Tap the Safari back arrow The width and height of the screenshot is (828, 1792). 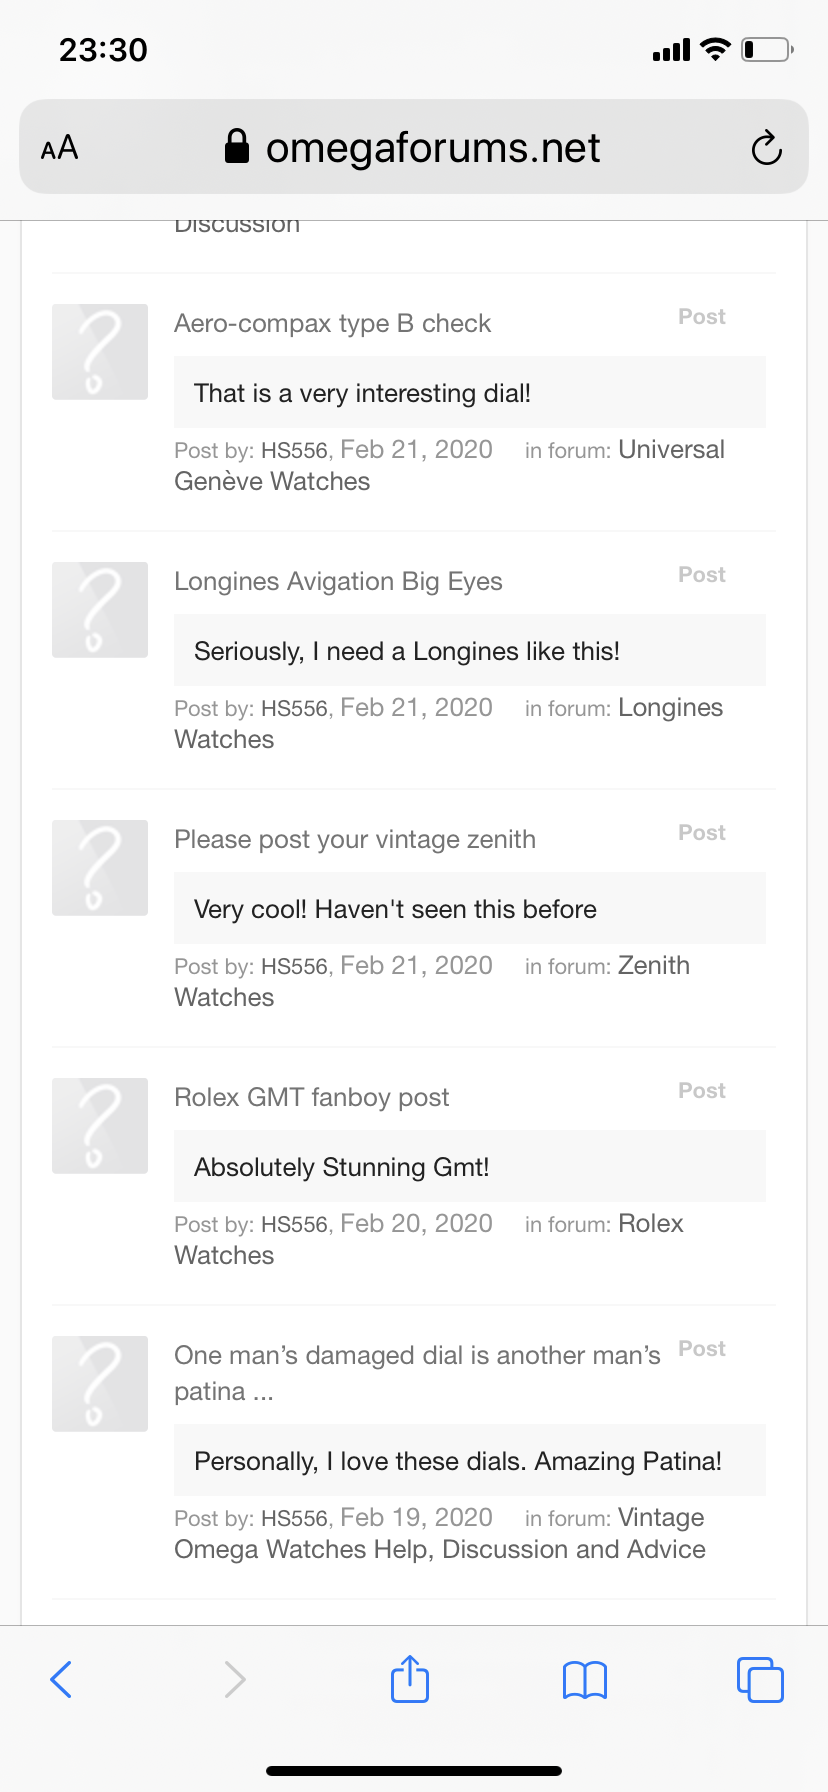click(x=61, y=1679)
